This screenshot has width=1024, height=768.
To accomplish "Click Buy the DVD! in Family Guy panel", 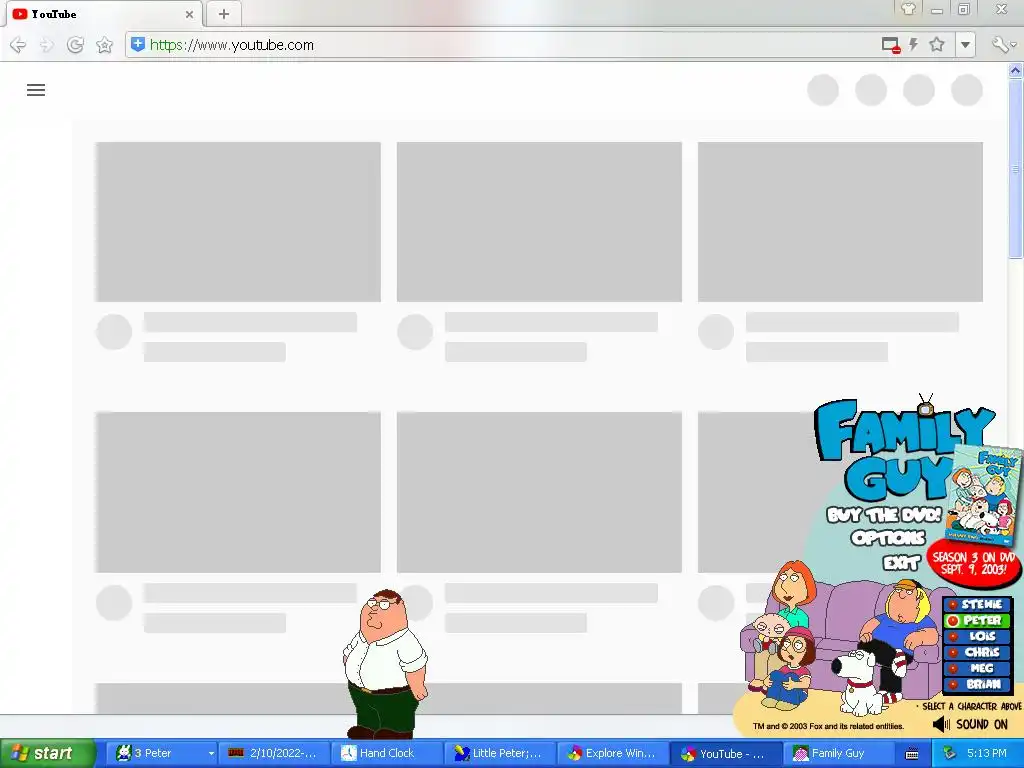I will (x=884, y=515).
